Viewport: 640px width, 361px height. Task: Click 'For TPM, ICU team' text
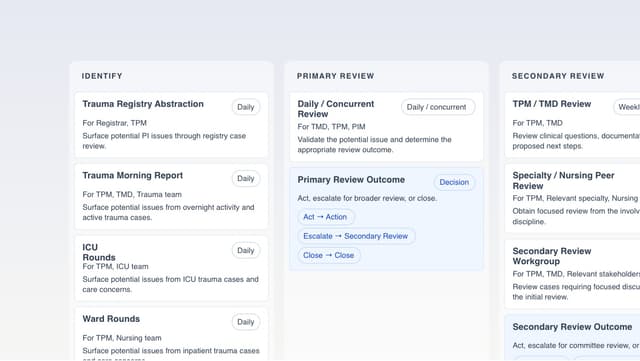point(115,266)
